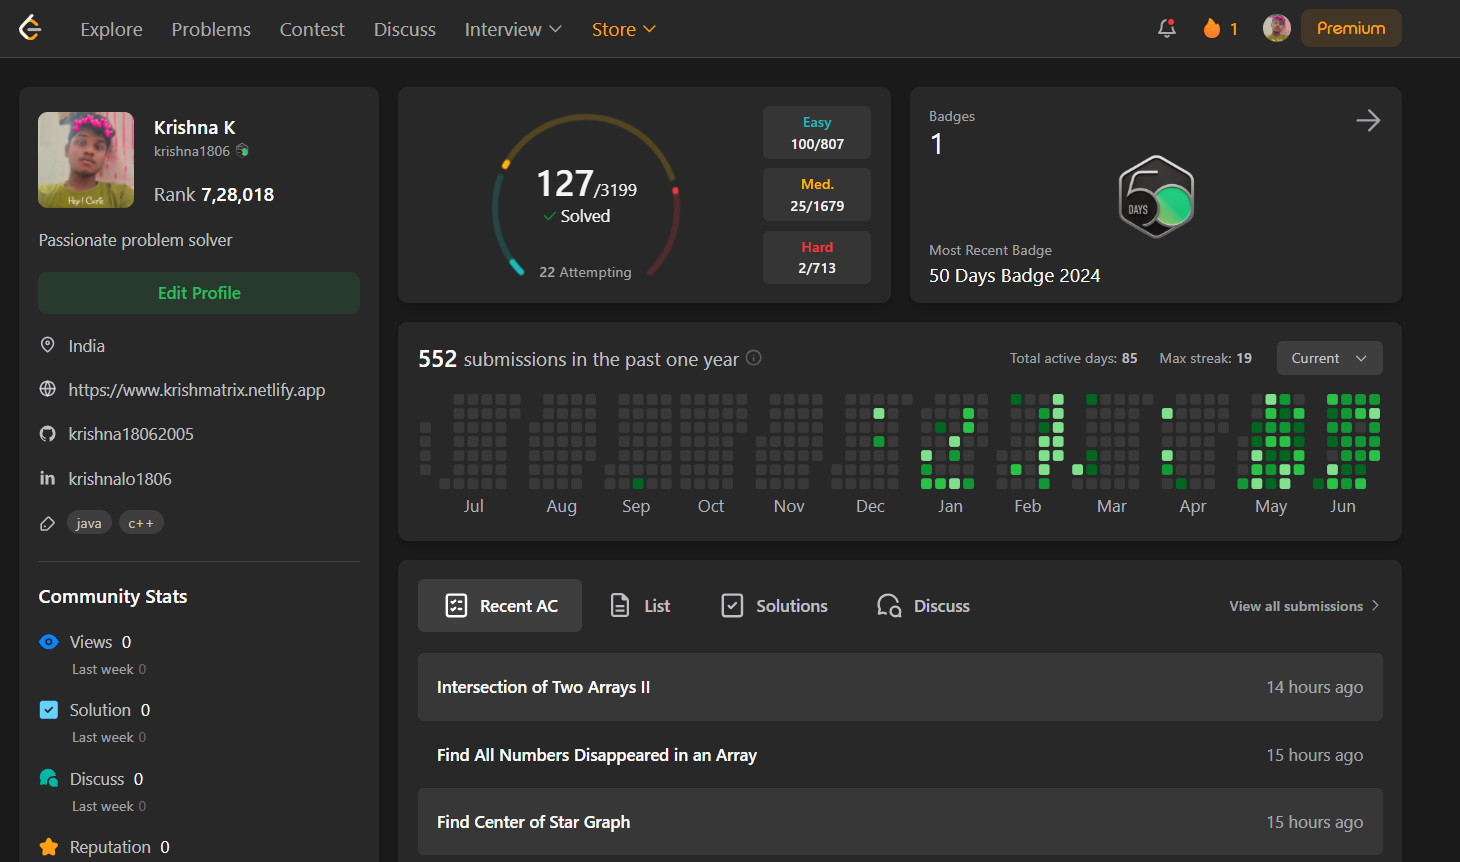Click the Rank 7,28,018 text
This screenshot has height=862, width=1460.
point(214,194)
